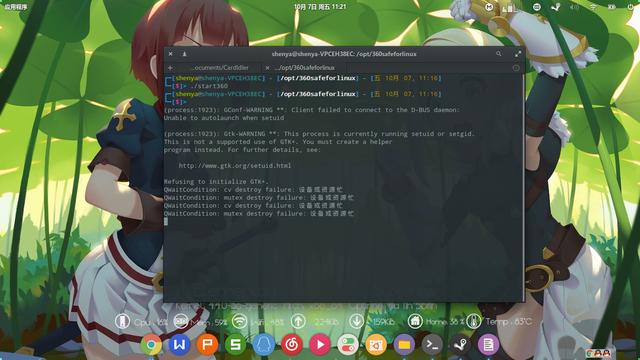Click the ./start360 command text
The width and height of the screenshot is (640, 360).
[x=209, y=86]
